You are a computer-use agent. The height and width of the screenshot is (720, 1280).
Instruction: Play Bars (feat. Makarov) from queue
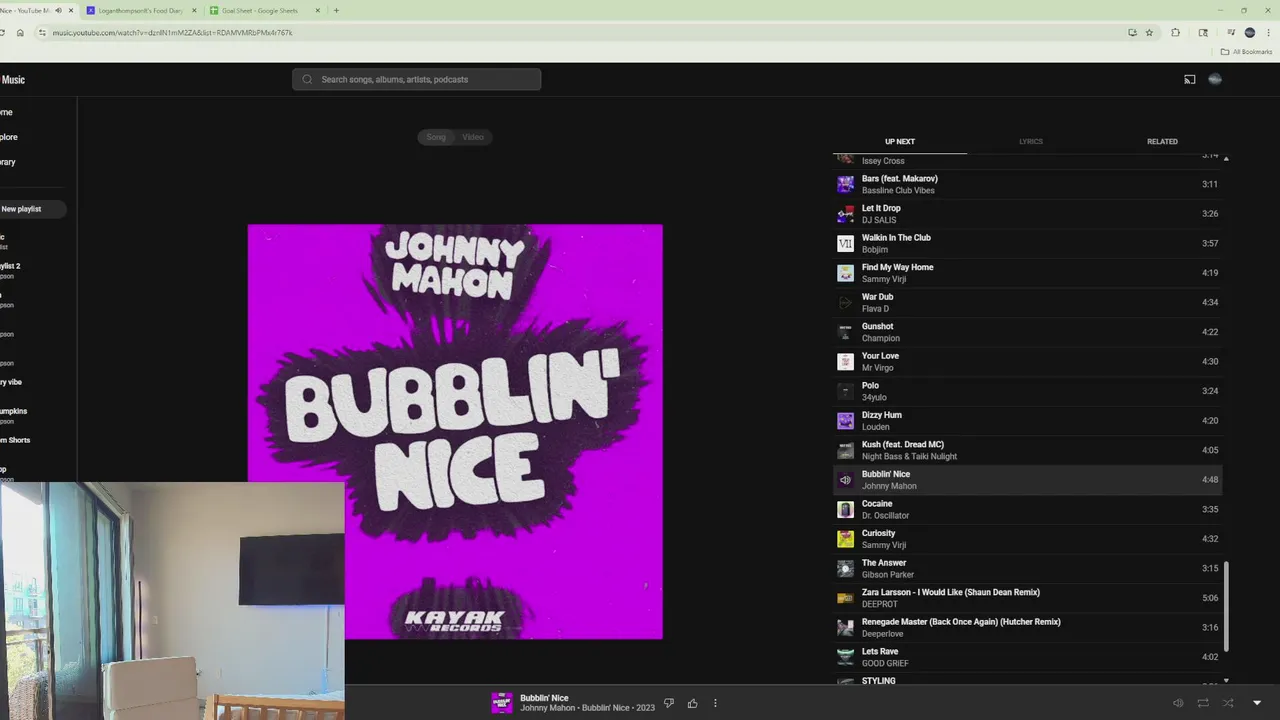point(1027,184)
